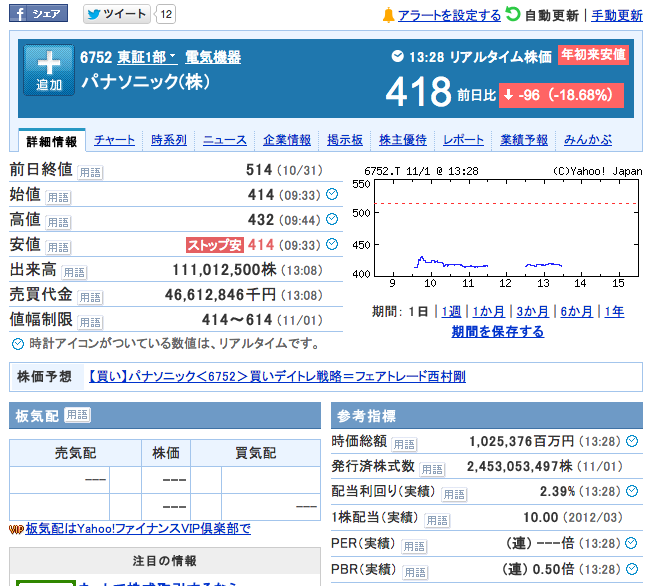This screenshot has height=586, width=649.
Task: Click the alert bell icon
Action: (x=388, y=15)
